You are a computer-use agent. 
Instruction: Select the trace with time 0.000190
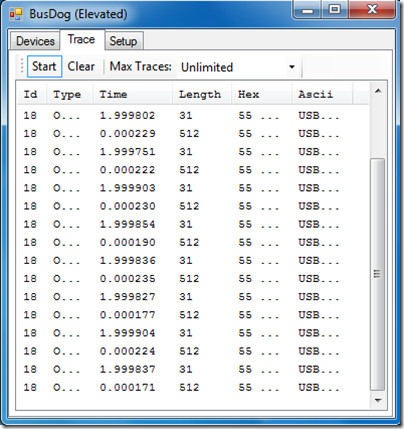(x=193, y=242)
